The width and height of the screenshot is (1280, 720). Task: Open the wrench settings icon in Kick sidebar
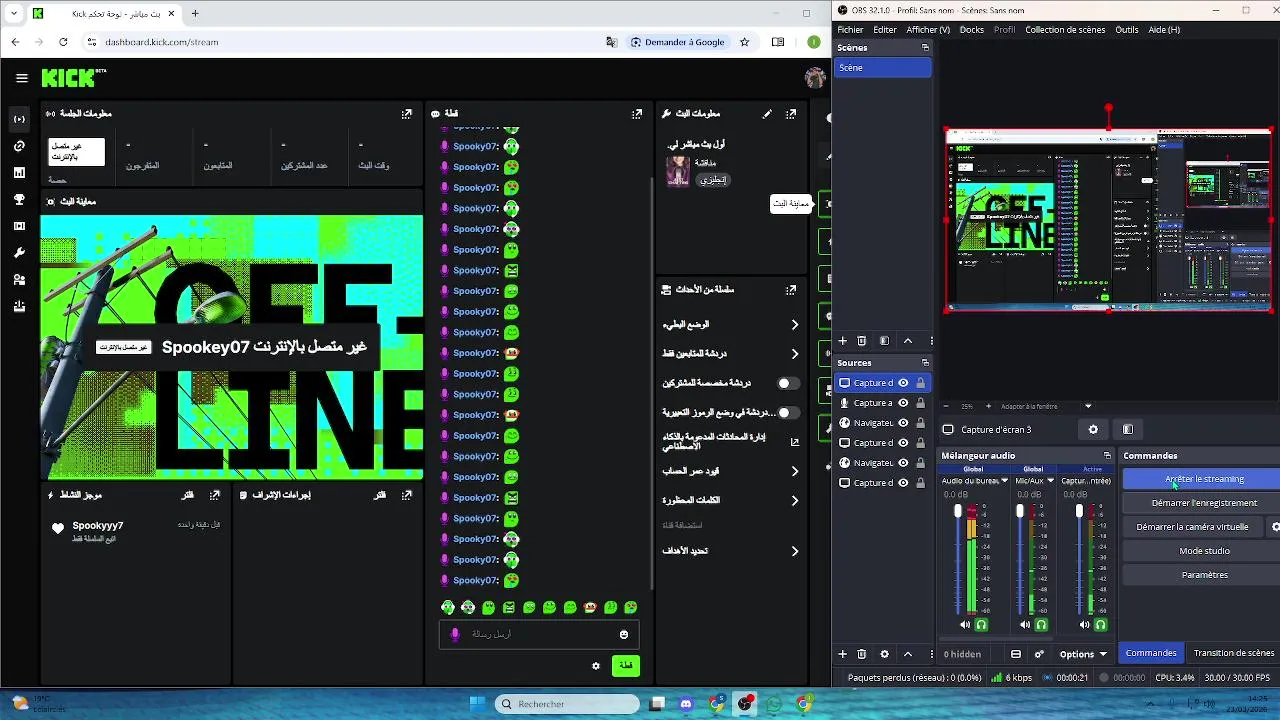(19, 253)
